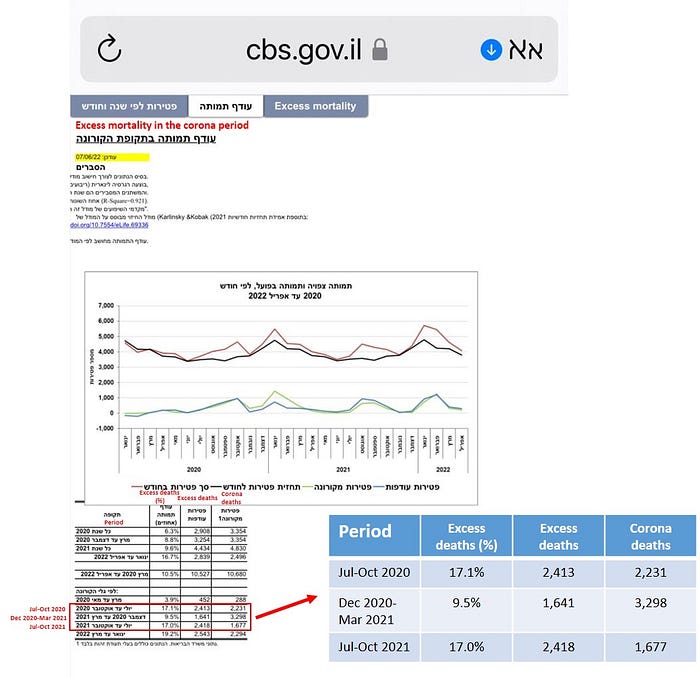Click the 17.0% value in the enlarged table

pyautogui.click(x=467, y=647)
